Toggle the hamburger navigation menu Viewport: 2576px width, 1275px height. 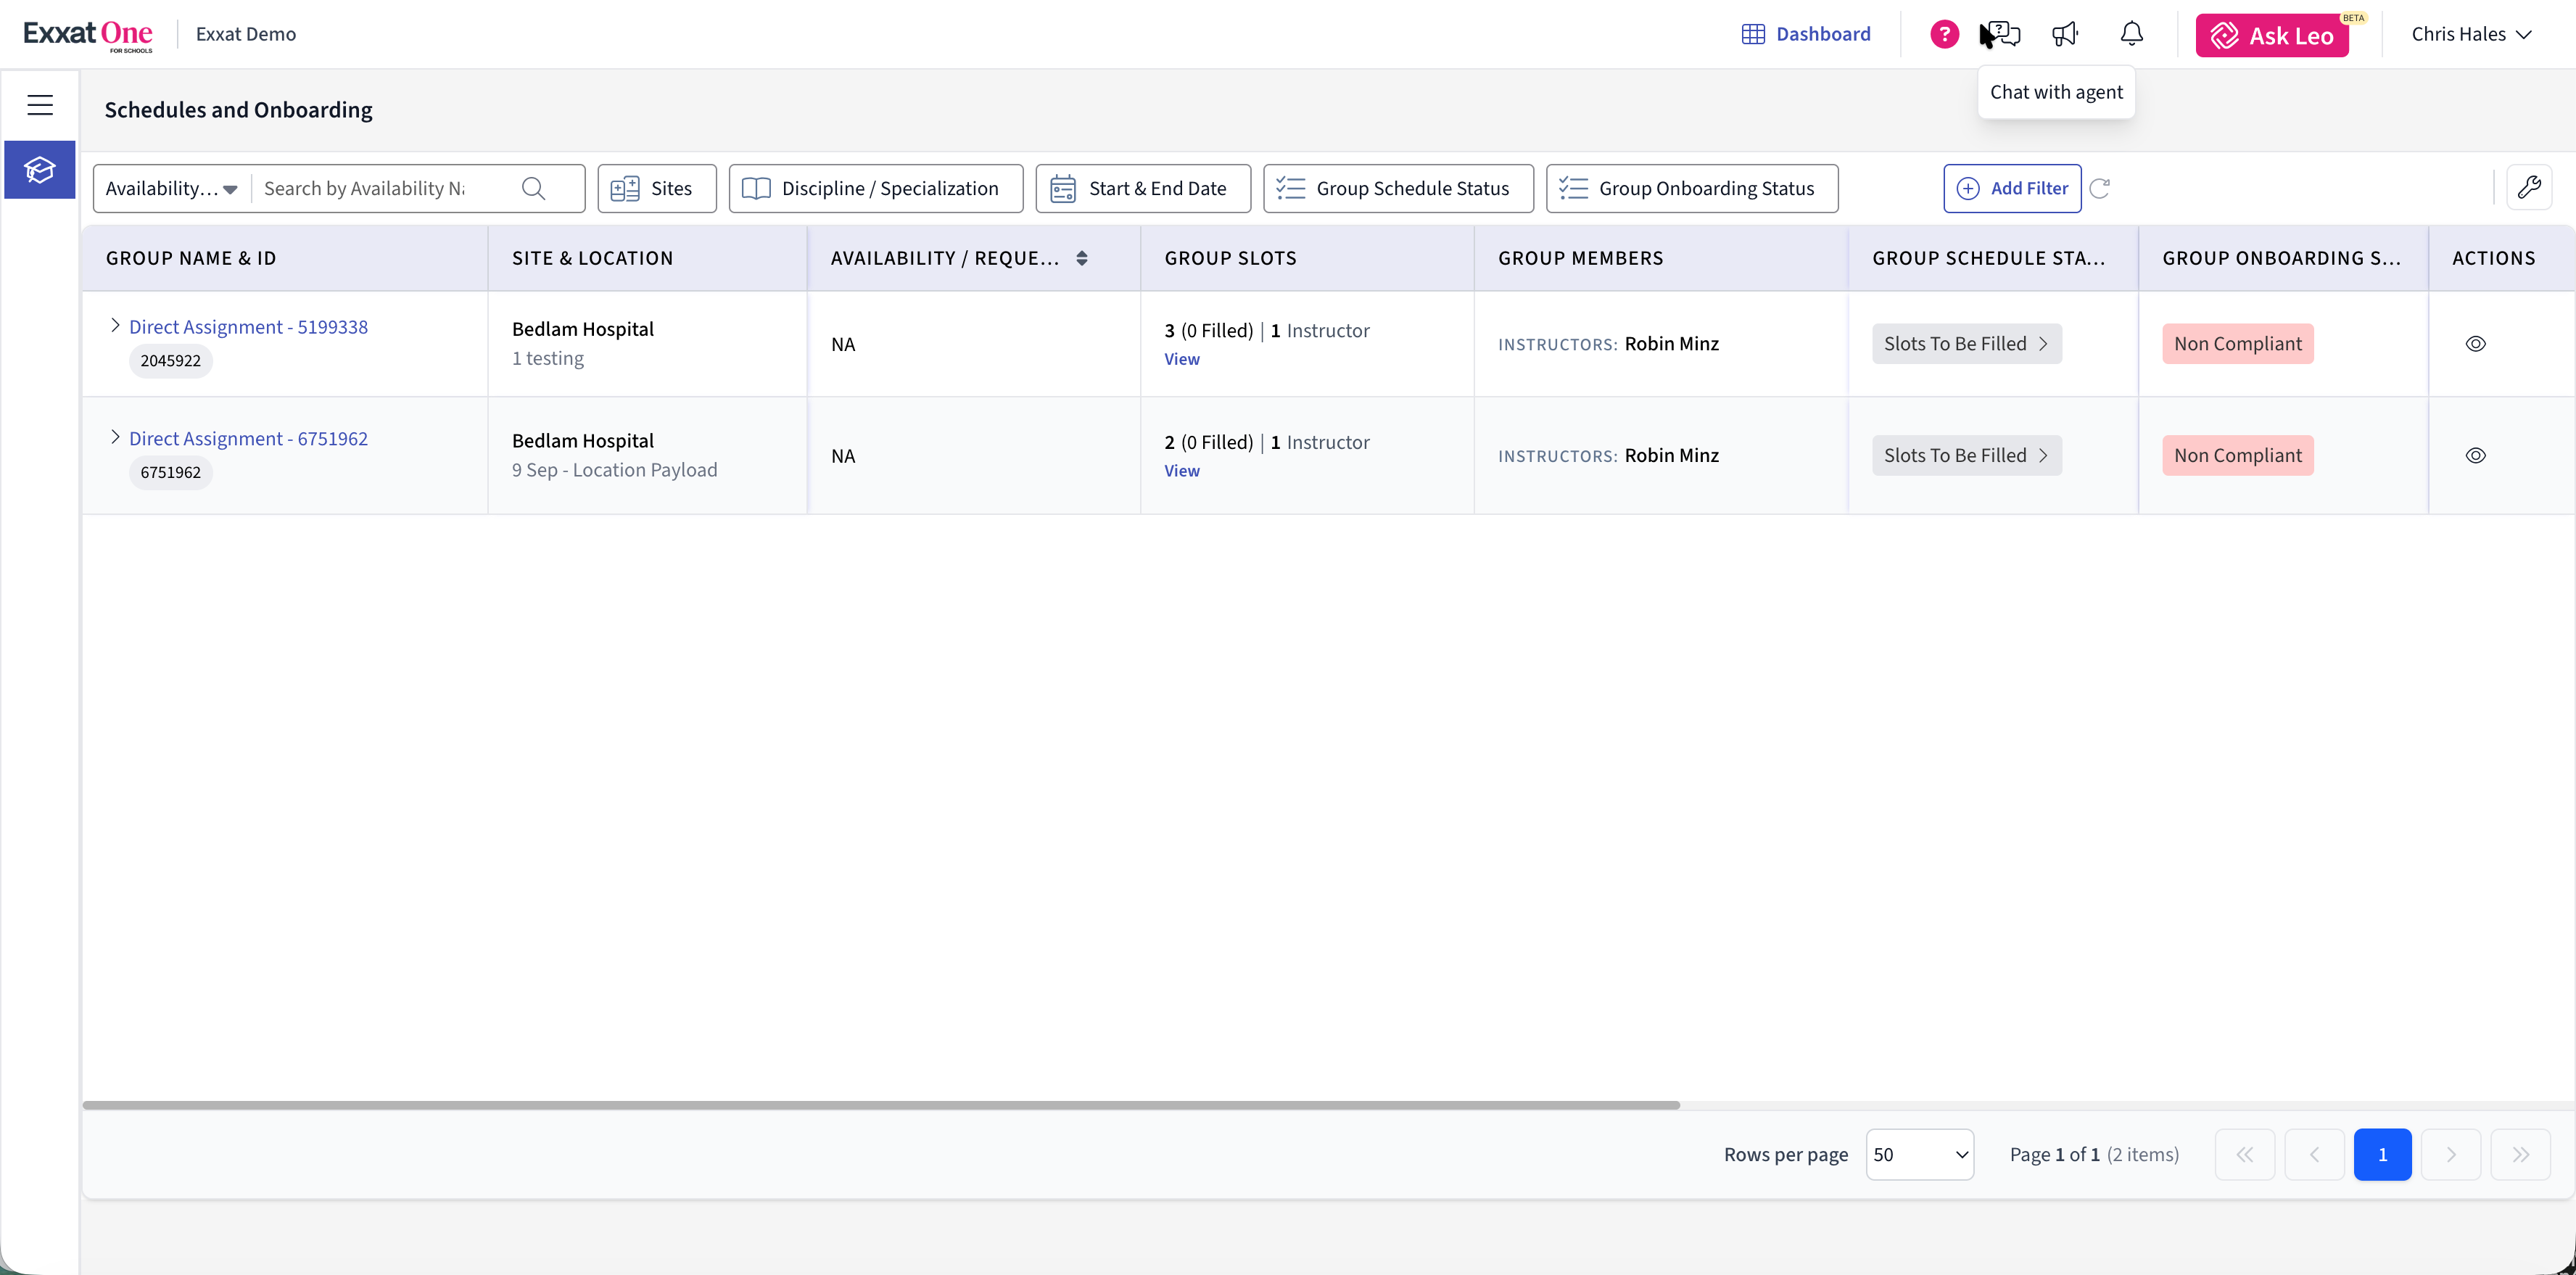click(40, 105)
